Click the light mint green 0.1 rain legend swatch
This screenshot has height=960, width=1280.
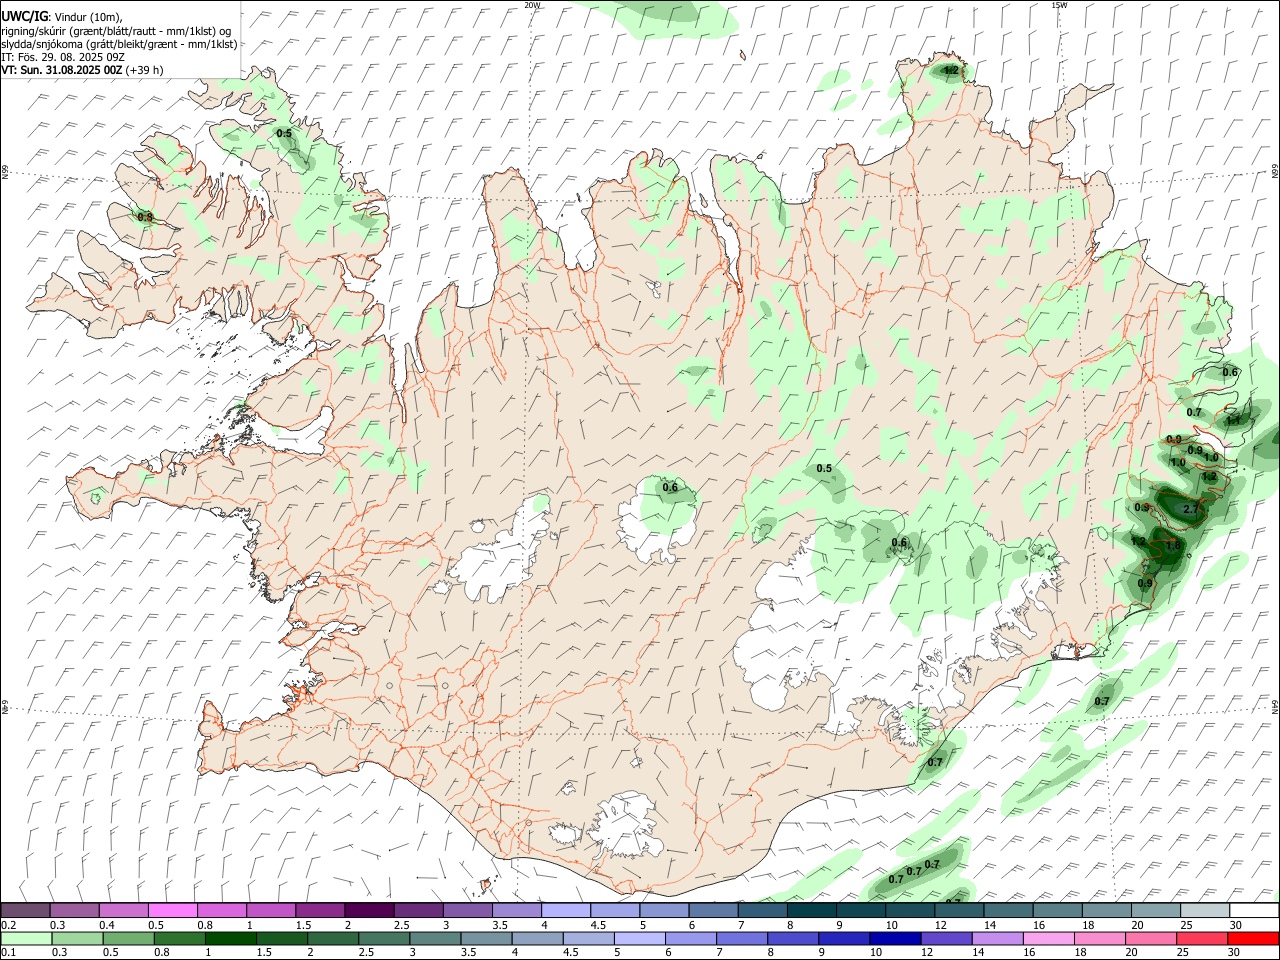pyautogui.click(x=26, y=938)
